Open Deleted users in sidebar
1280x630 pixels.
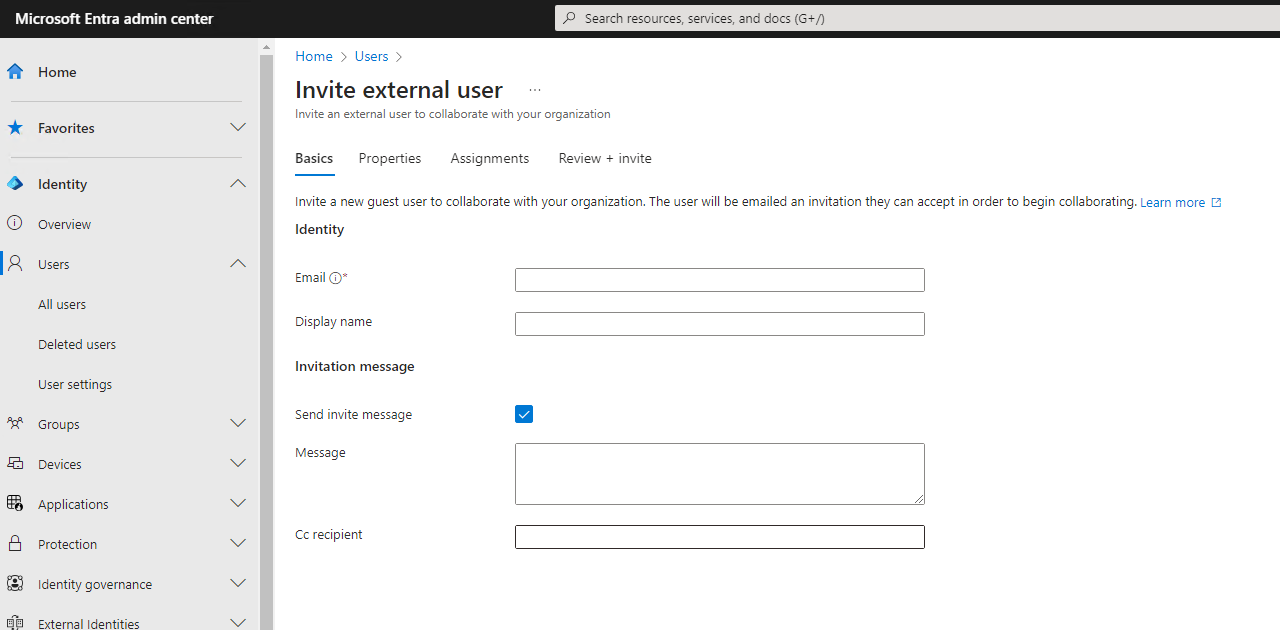pyautogui.click(x=77, y=344)
